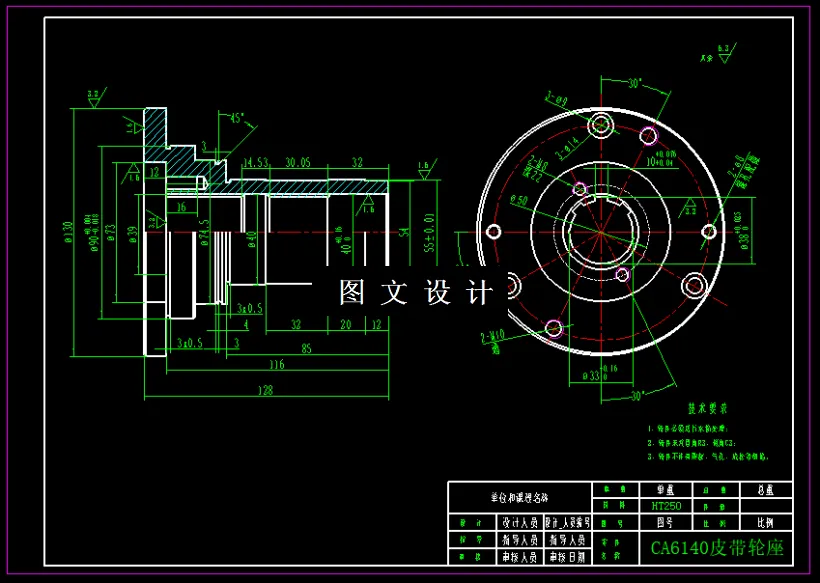820x583 pixels.
Task: Select the HT250 material cell
Action: 666,504
